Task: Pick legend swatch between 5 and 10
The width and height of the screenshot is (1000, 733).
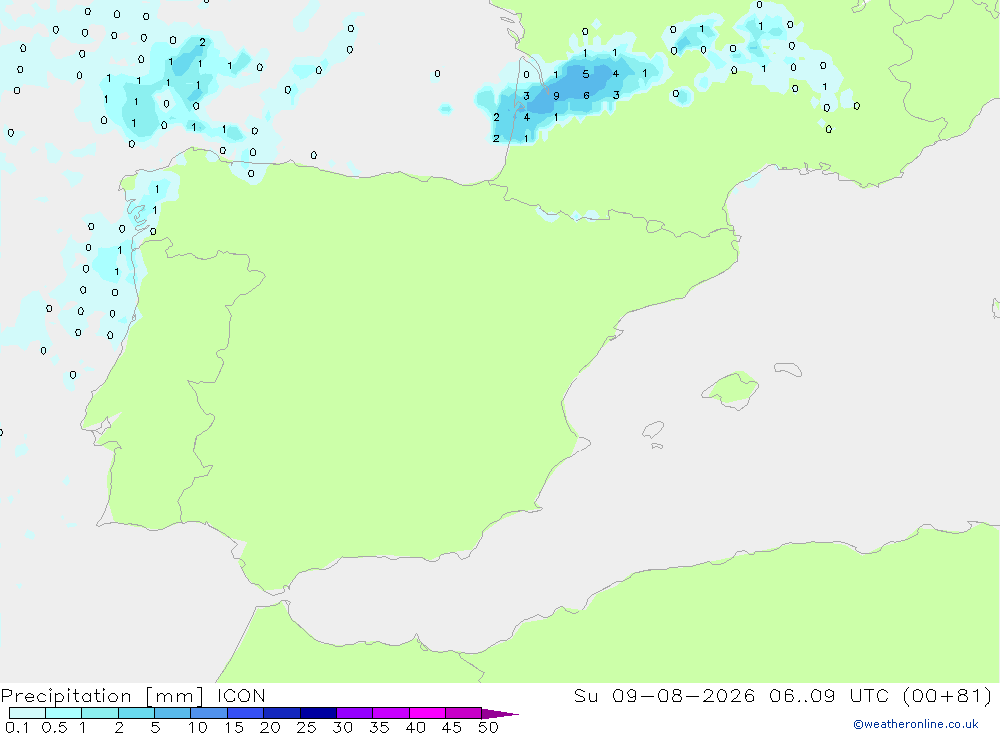Action: (173, 713)
